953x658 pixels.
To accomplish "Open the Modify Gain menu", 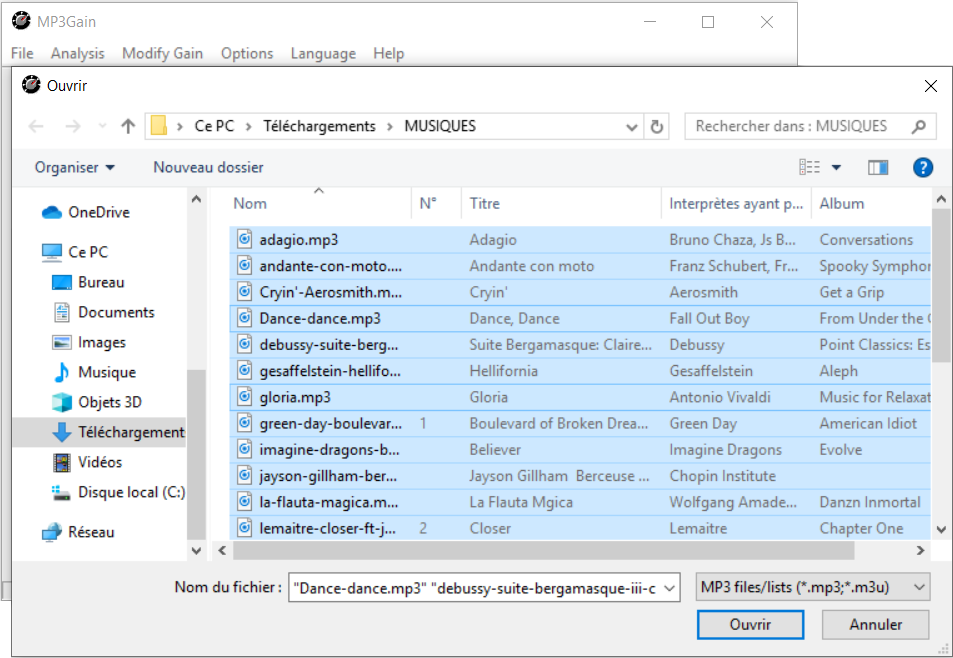I will [x=162, y=53].
